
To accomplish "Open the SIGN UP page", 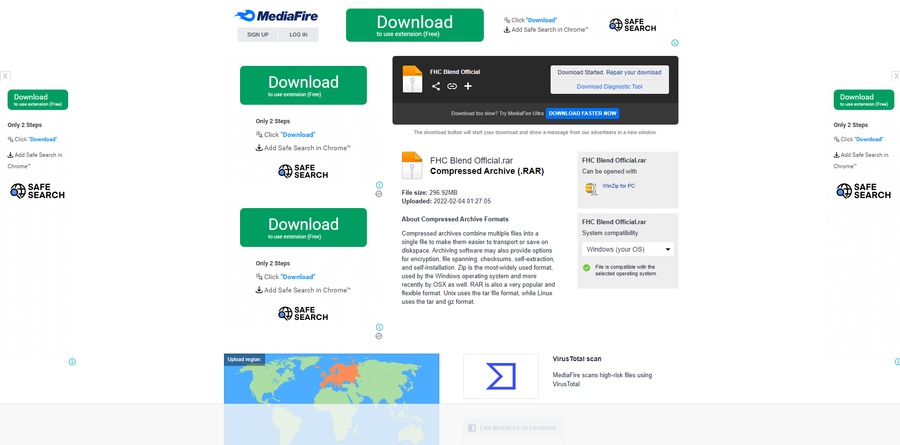I will (x=258, y=34).
